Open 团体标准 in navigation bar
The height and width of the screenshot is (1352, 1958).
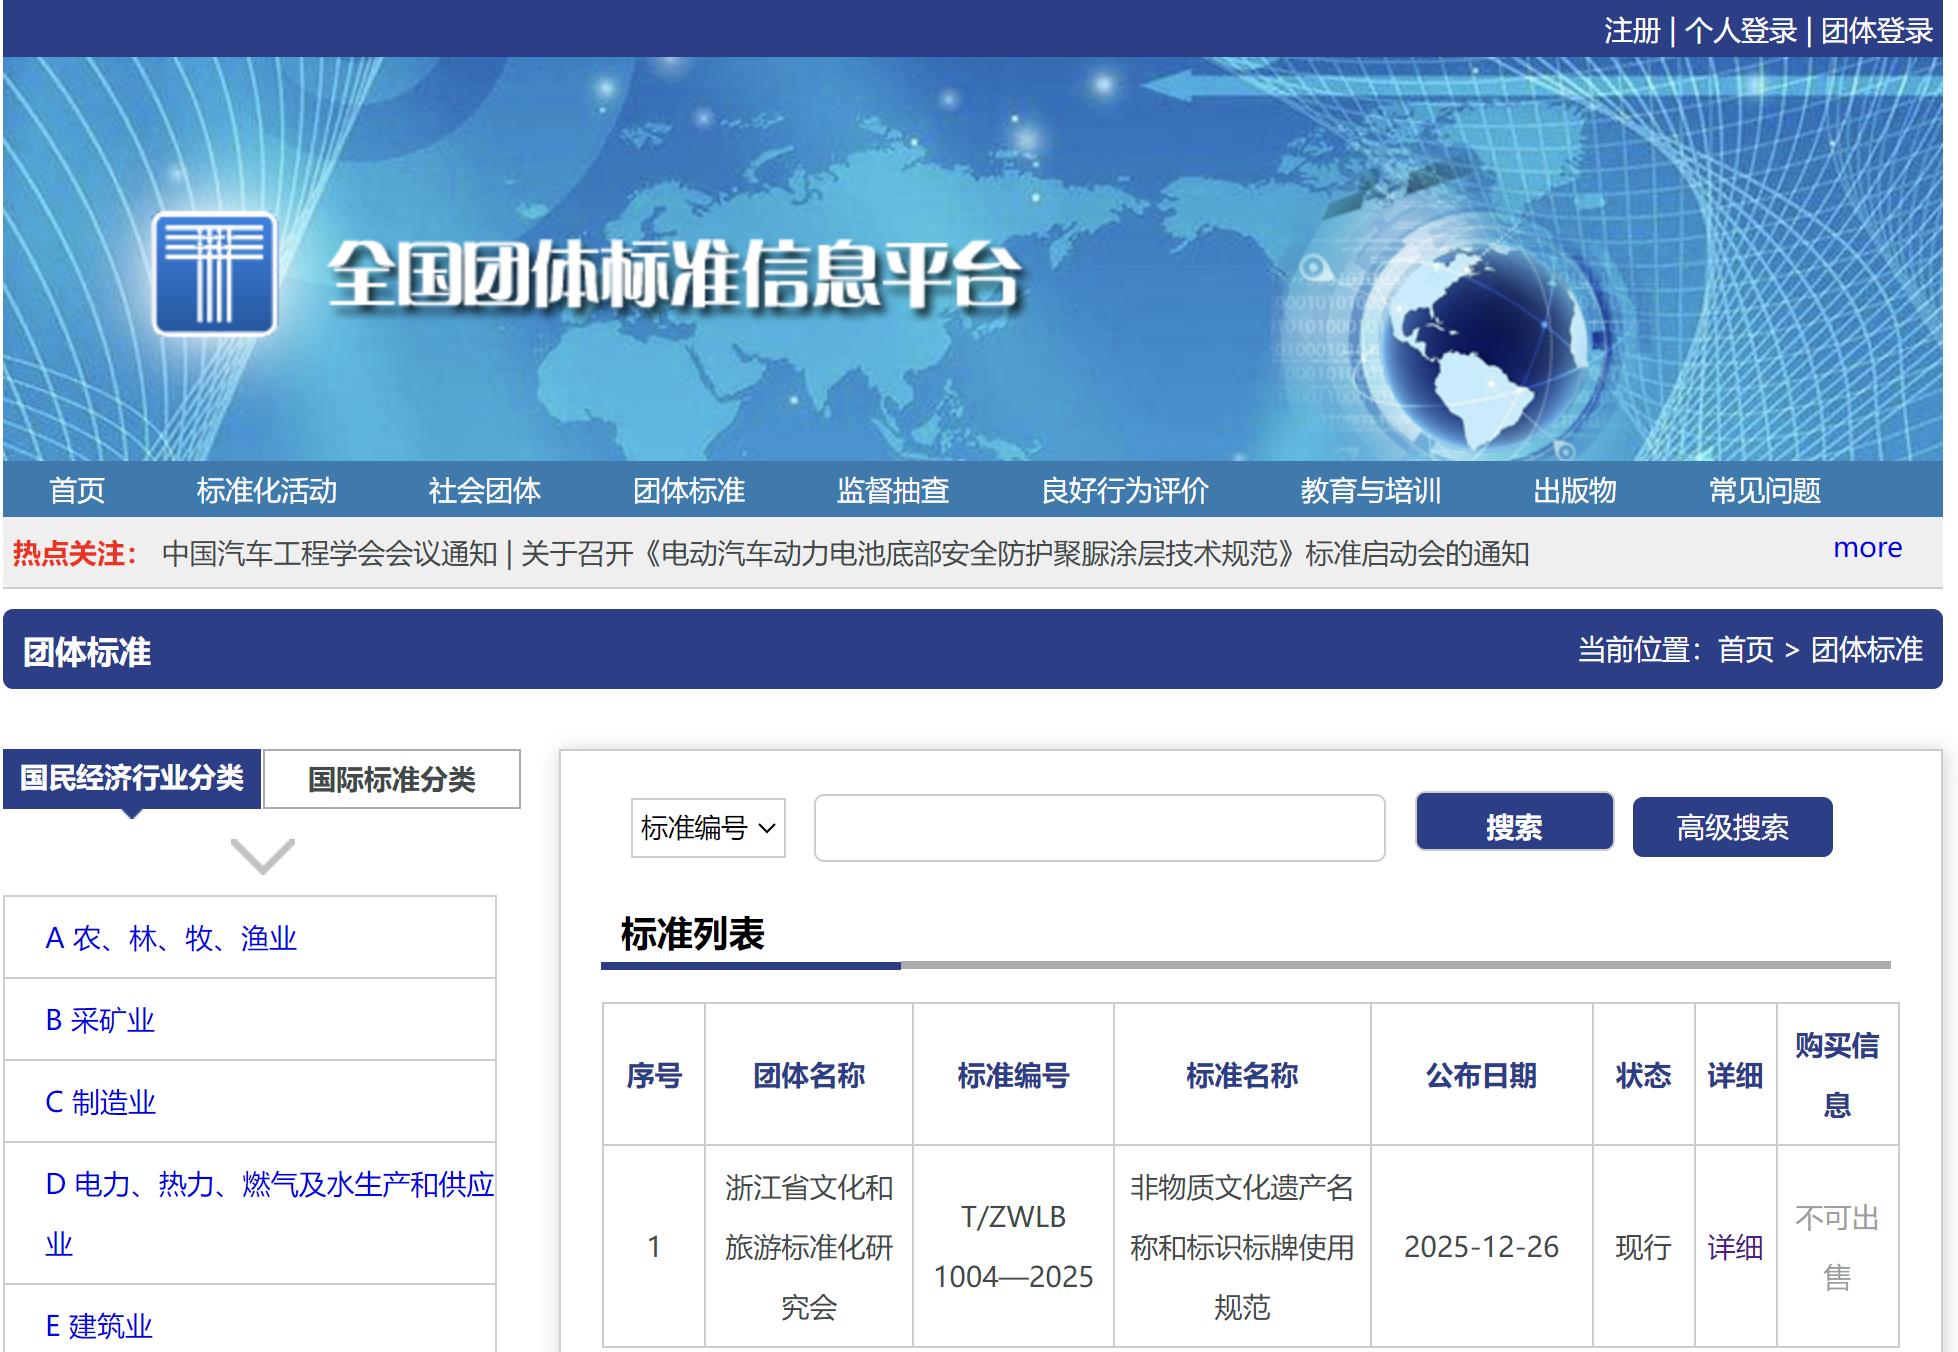coord(689,490)
